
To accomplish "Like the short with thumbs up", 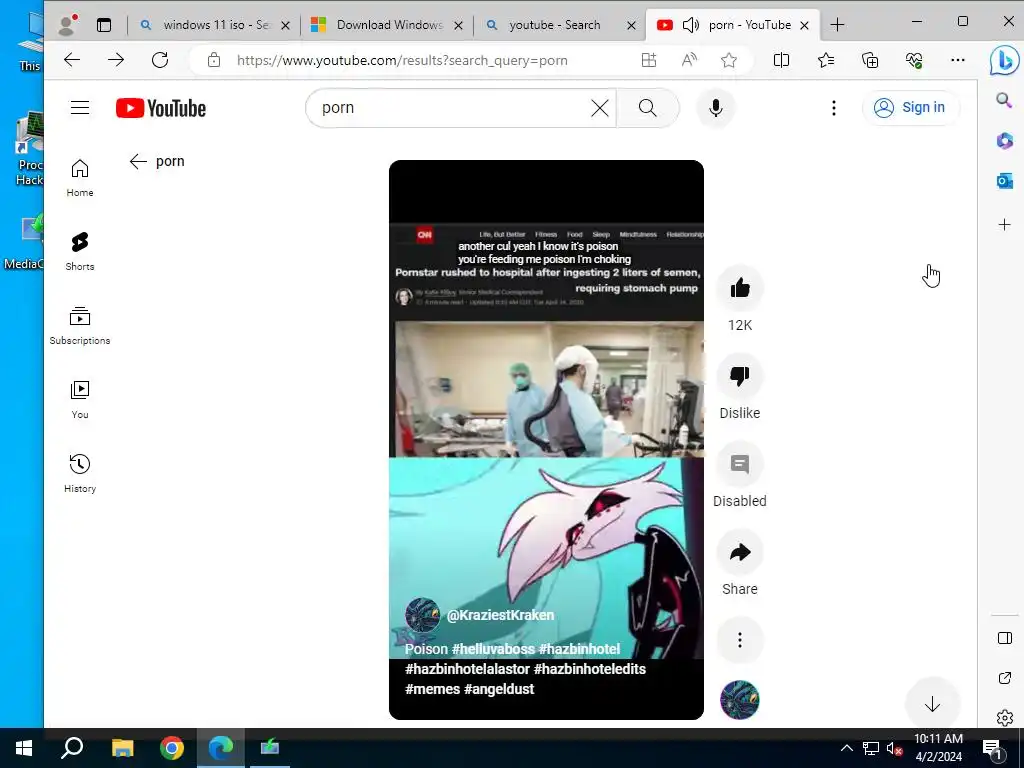I will point(740,287).
